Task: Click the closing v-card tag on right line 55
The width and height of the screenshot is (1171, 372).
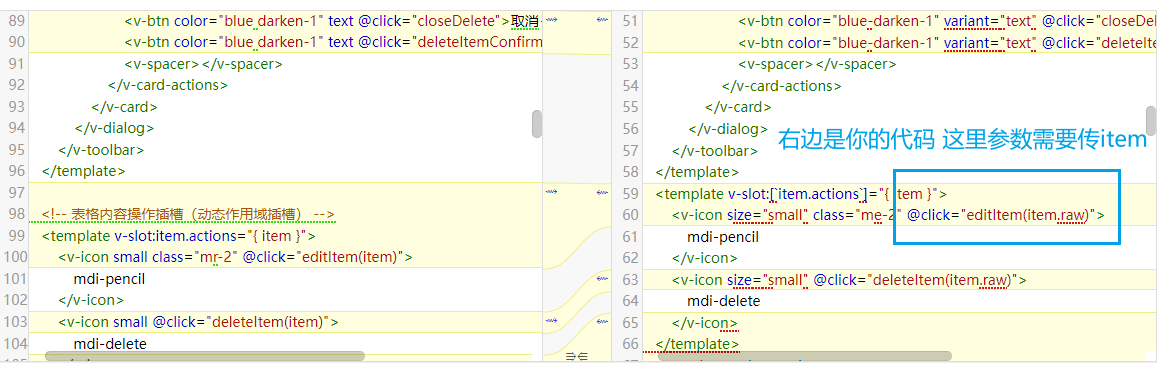Action: pyautogui.click(x=739, y=107)
